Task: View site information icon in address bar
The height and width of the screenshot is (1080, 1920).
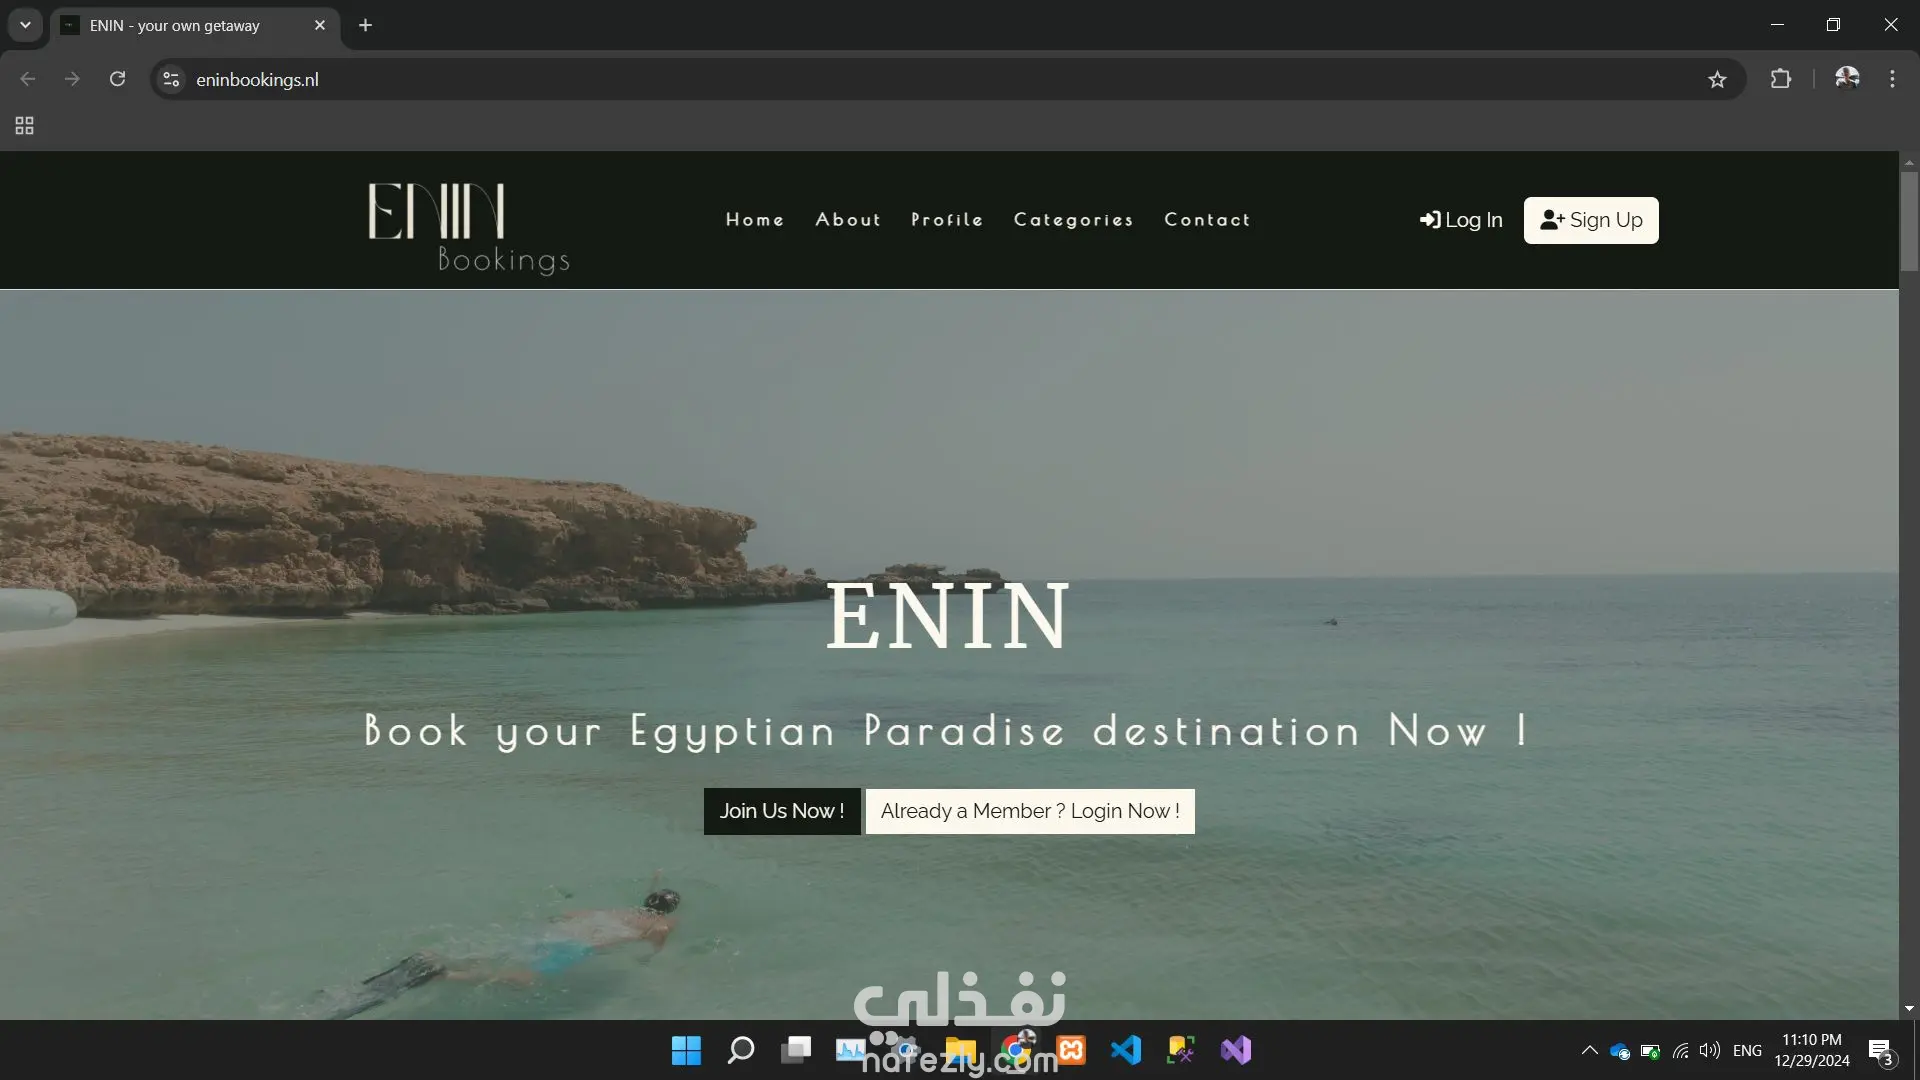Action: pyautogui.click(x=171, y=79)
